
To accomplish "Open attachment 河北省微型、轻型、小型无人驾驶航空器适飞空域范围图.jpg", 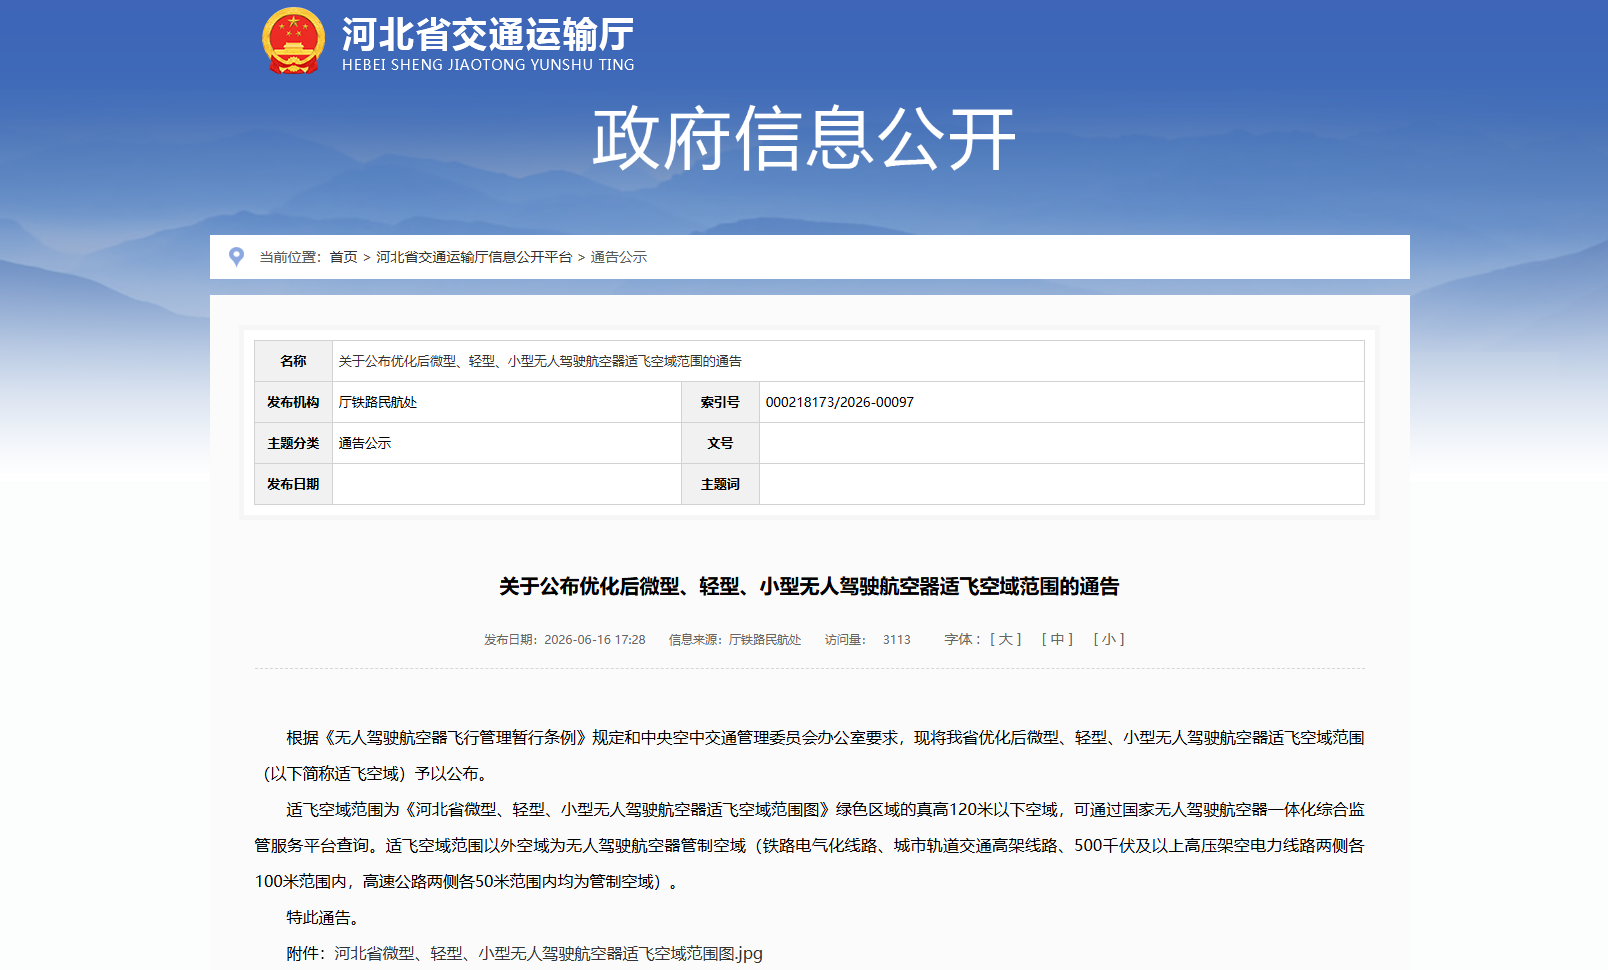I will (548, 953).
